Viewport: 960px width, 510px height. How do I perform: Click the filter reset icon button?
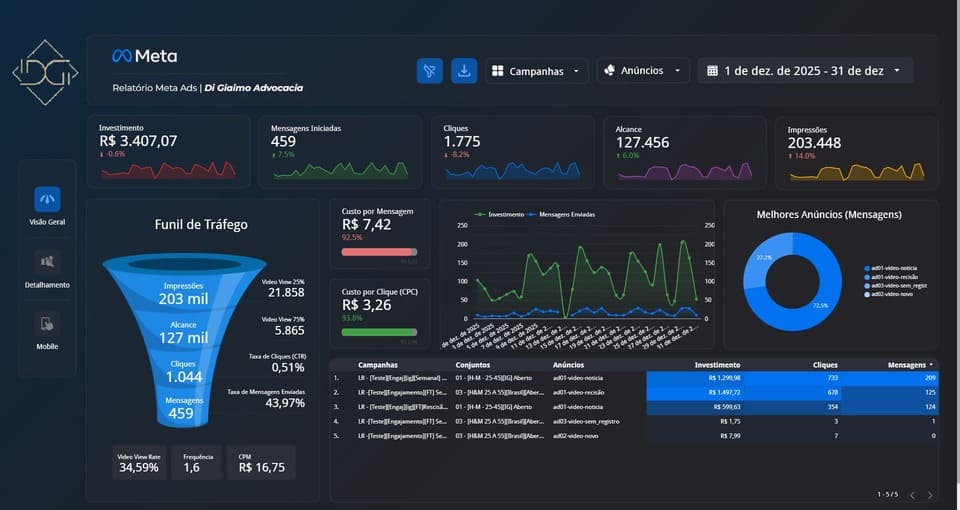tap(429, 71)
